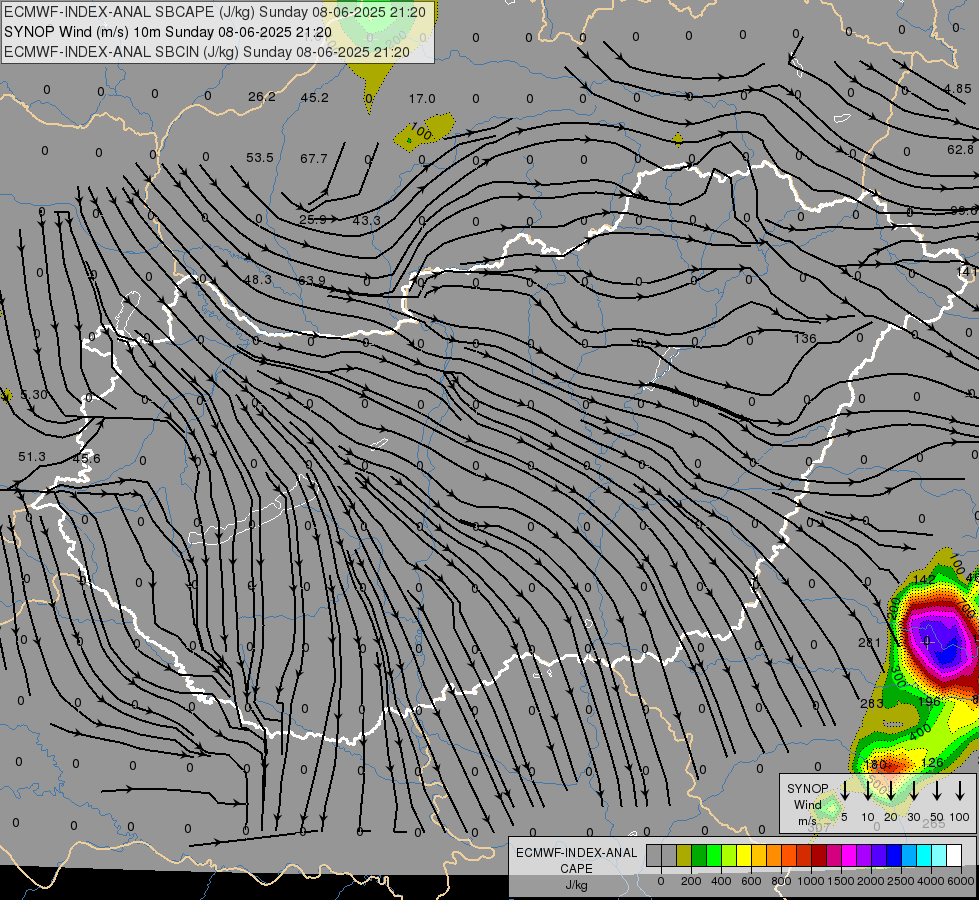The height and width of the screenshot is (900, 979).
Task: Click the 1000 tick label on color scale
Action: pyautogui.click(x=811, y=881)
